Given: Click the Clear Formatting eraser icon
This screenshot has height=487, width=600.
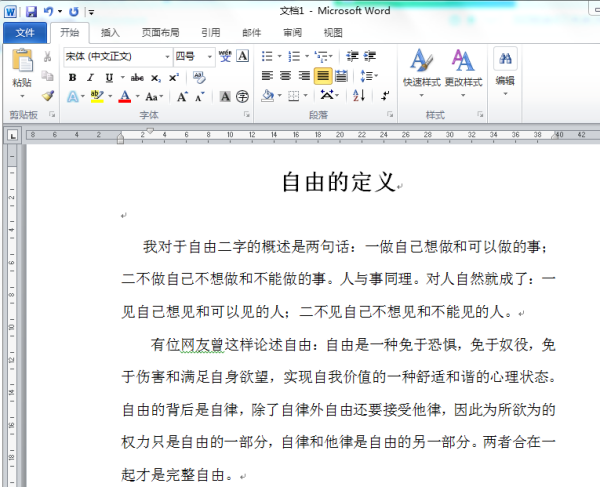Looking at the screenshot, I should tap(199, 77).
